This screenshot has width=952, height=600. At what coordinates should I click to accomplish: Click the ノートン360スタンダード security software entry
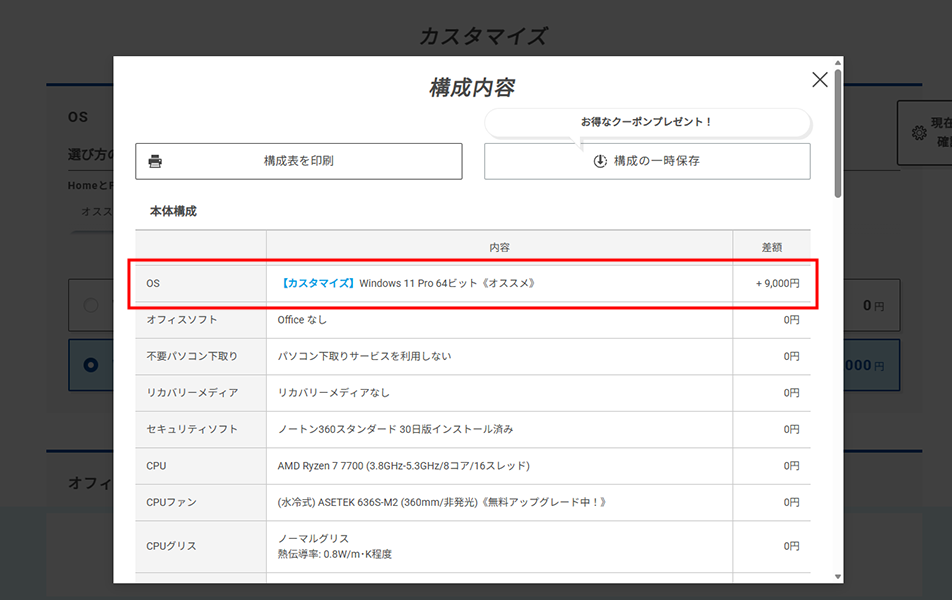[395, 429]
